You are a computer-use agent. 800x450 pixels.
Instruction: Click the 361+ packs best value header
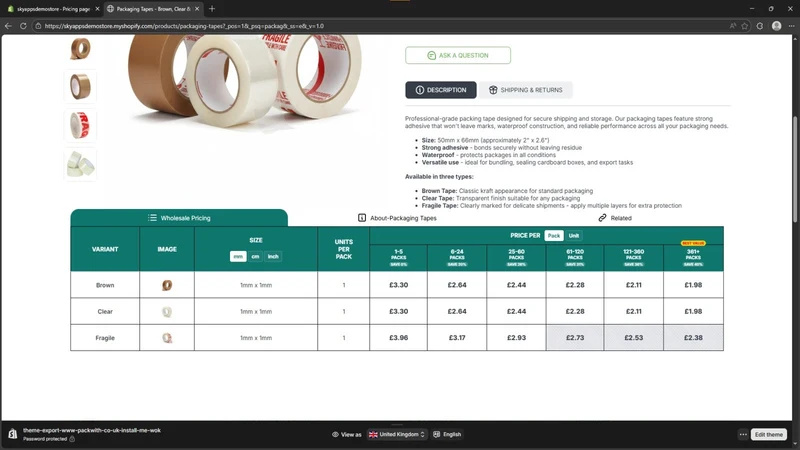click(693, 258)
